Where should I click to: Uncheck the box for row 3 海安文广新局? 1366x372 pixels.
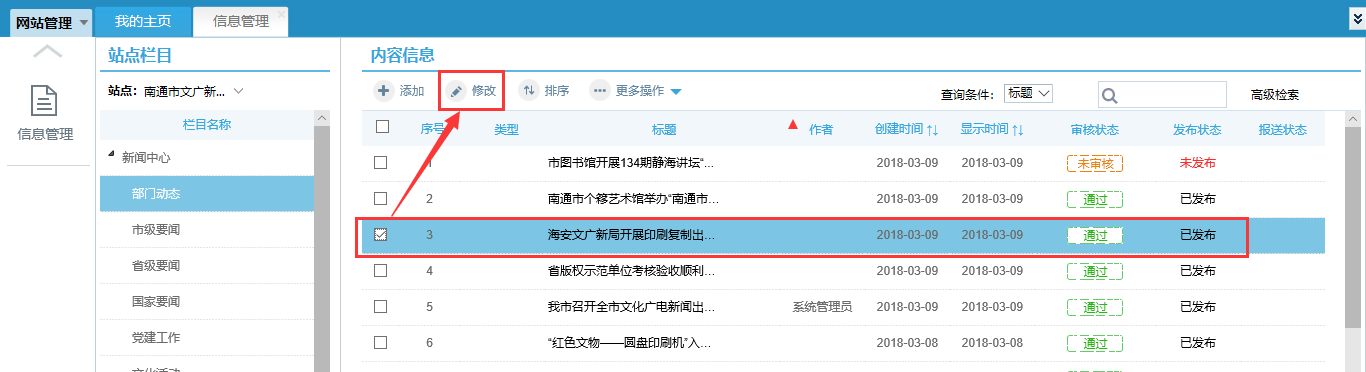click(x=380, y=235)
